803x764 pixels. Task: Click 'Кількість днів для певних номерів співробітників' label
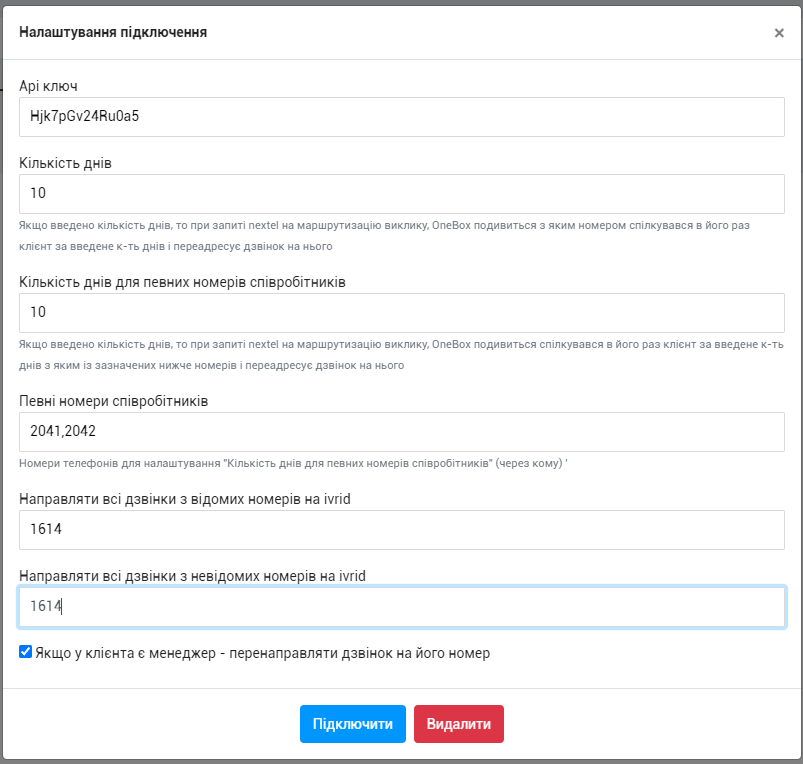click(x=182, y=282)
